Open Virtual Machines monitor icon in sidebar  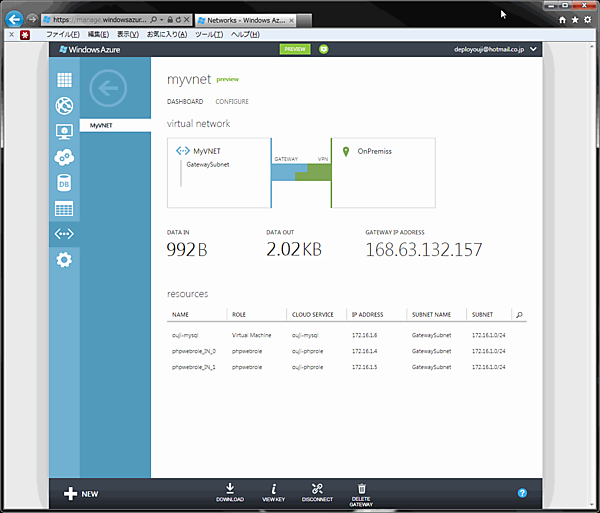64,132
